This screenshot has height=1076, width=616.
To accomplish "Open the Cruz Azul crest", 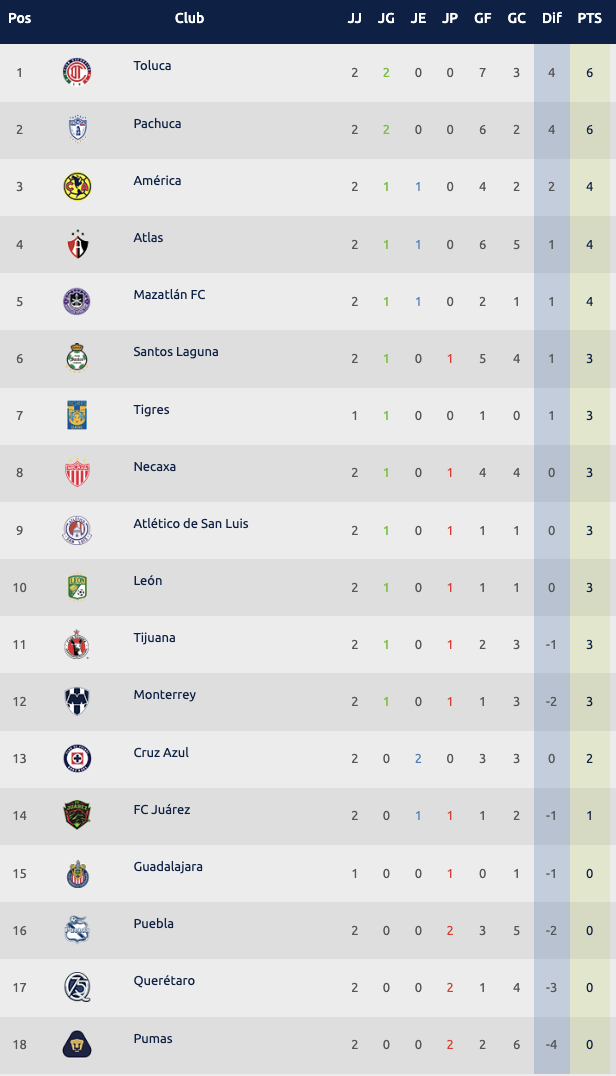I will pyautogui.click(x=77, y=757).
